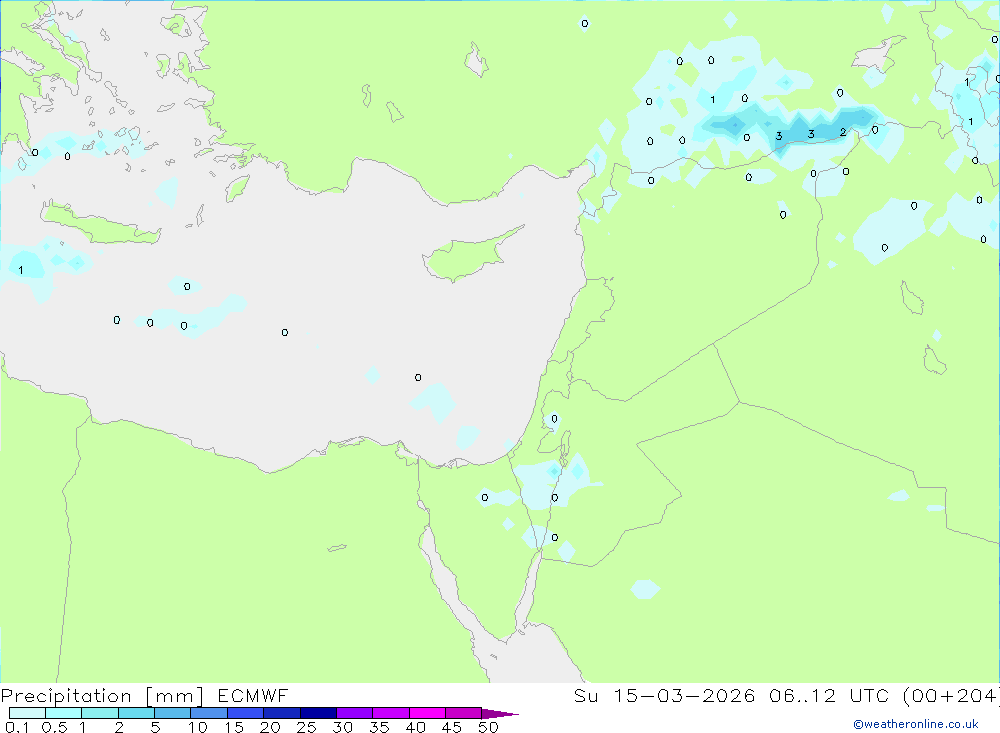Click the "50" legend scale label

point(488,727)
